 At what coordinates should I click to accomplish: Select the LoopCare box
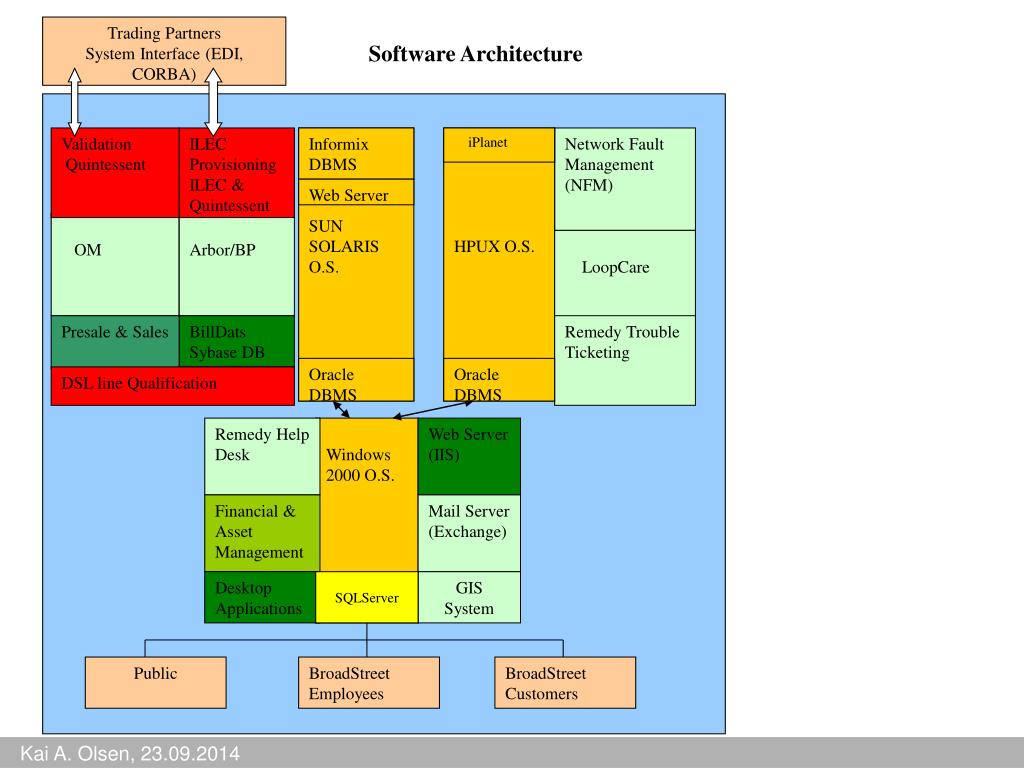coord(625,273)
